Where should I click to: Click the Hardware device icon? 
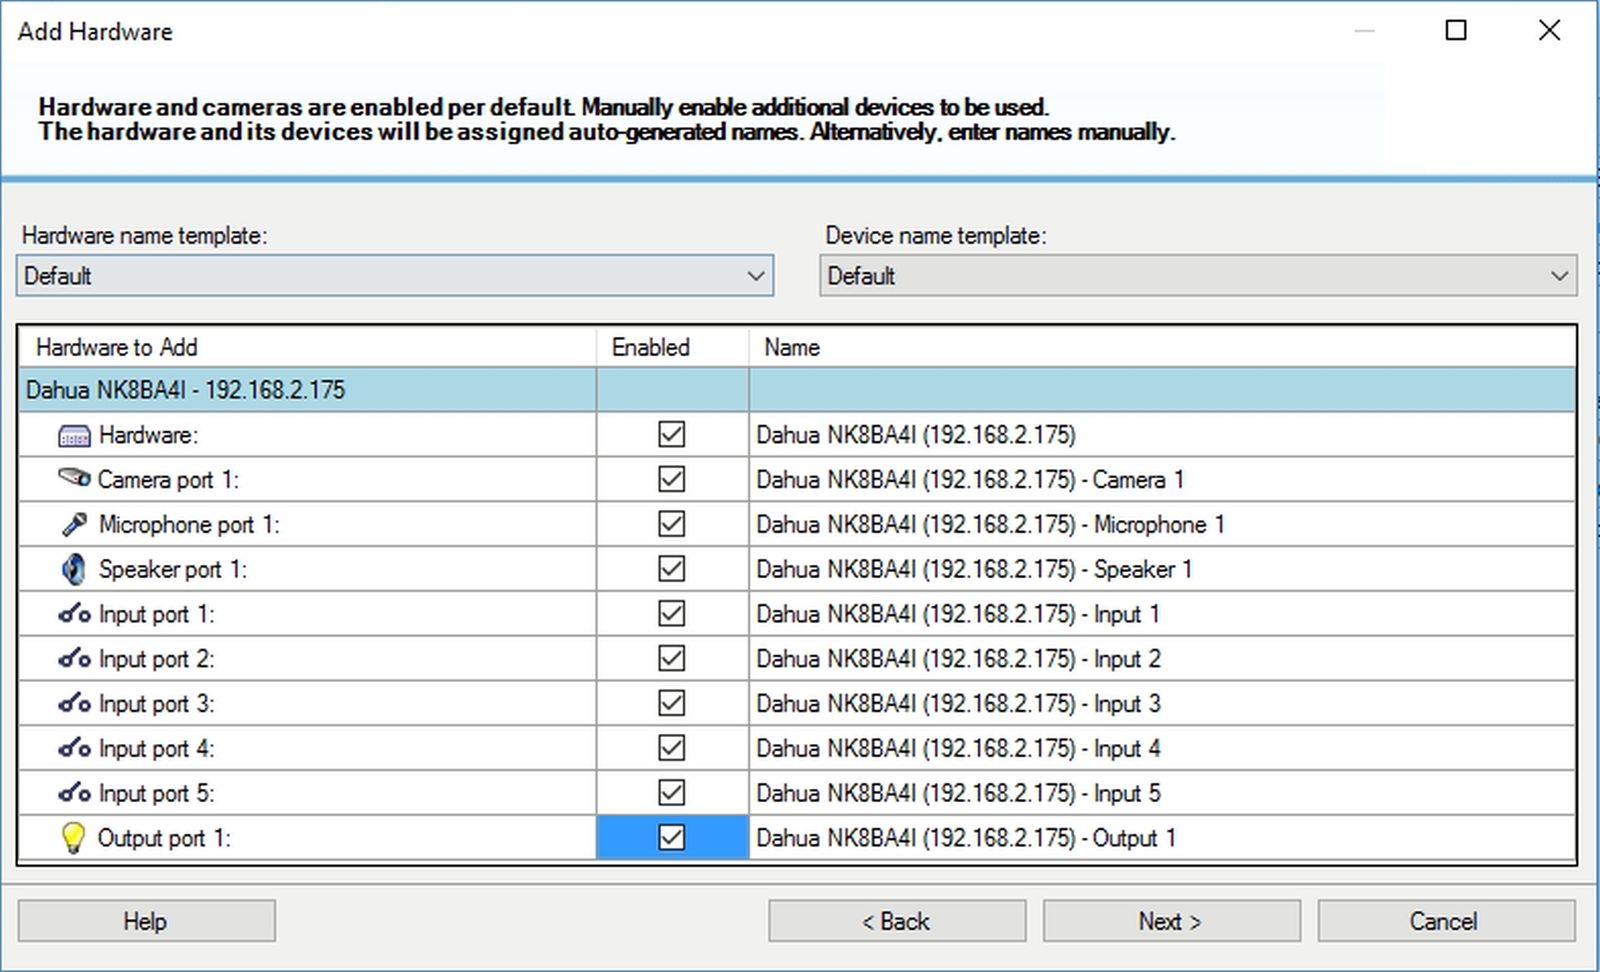click(74, 436)
